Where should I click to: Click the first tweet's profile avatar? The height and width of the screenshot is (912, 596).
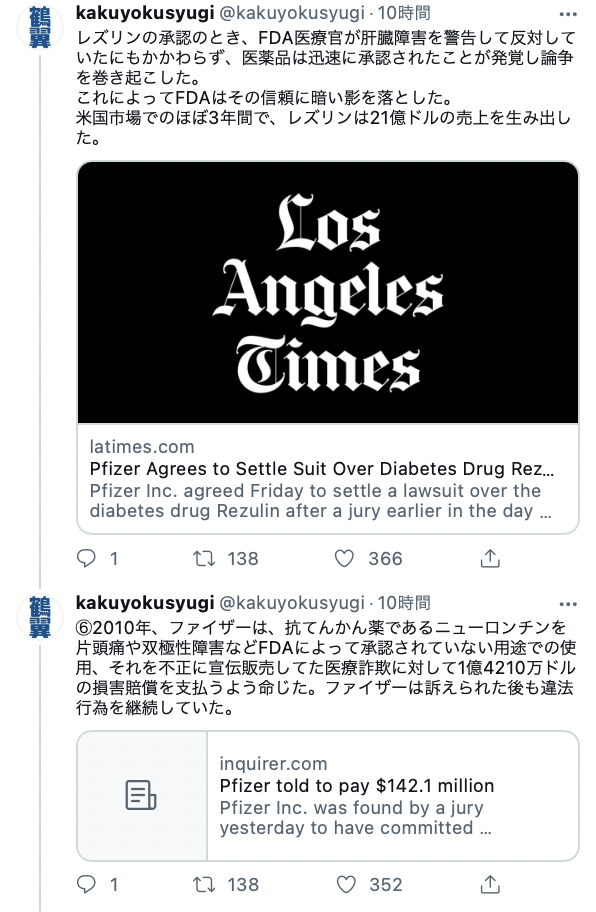(x=40, y=26)
